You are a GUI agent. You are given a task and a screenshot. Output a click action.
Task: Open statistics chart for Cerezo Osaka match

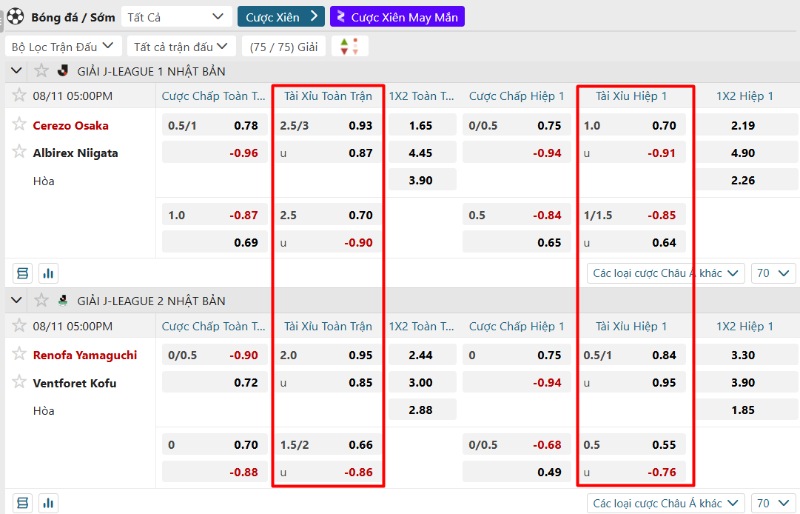tap(47, 273)
